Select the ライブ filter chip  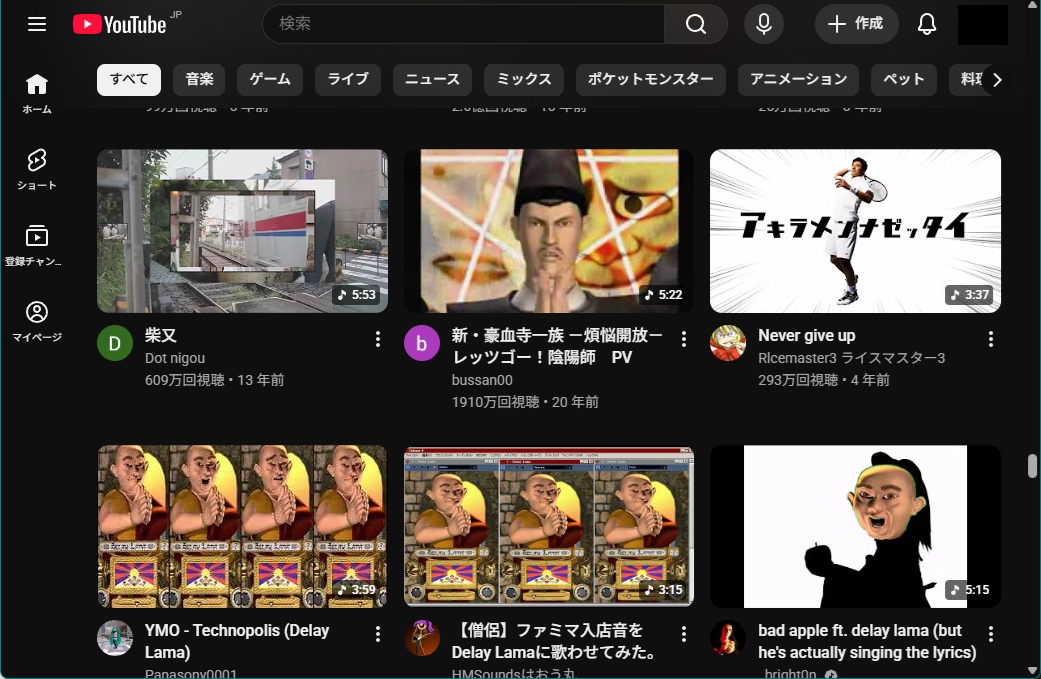(x=348, y=80)
